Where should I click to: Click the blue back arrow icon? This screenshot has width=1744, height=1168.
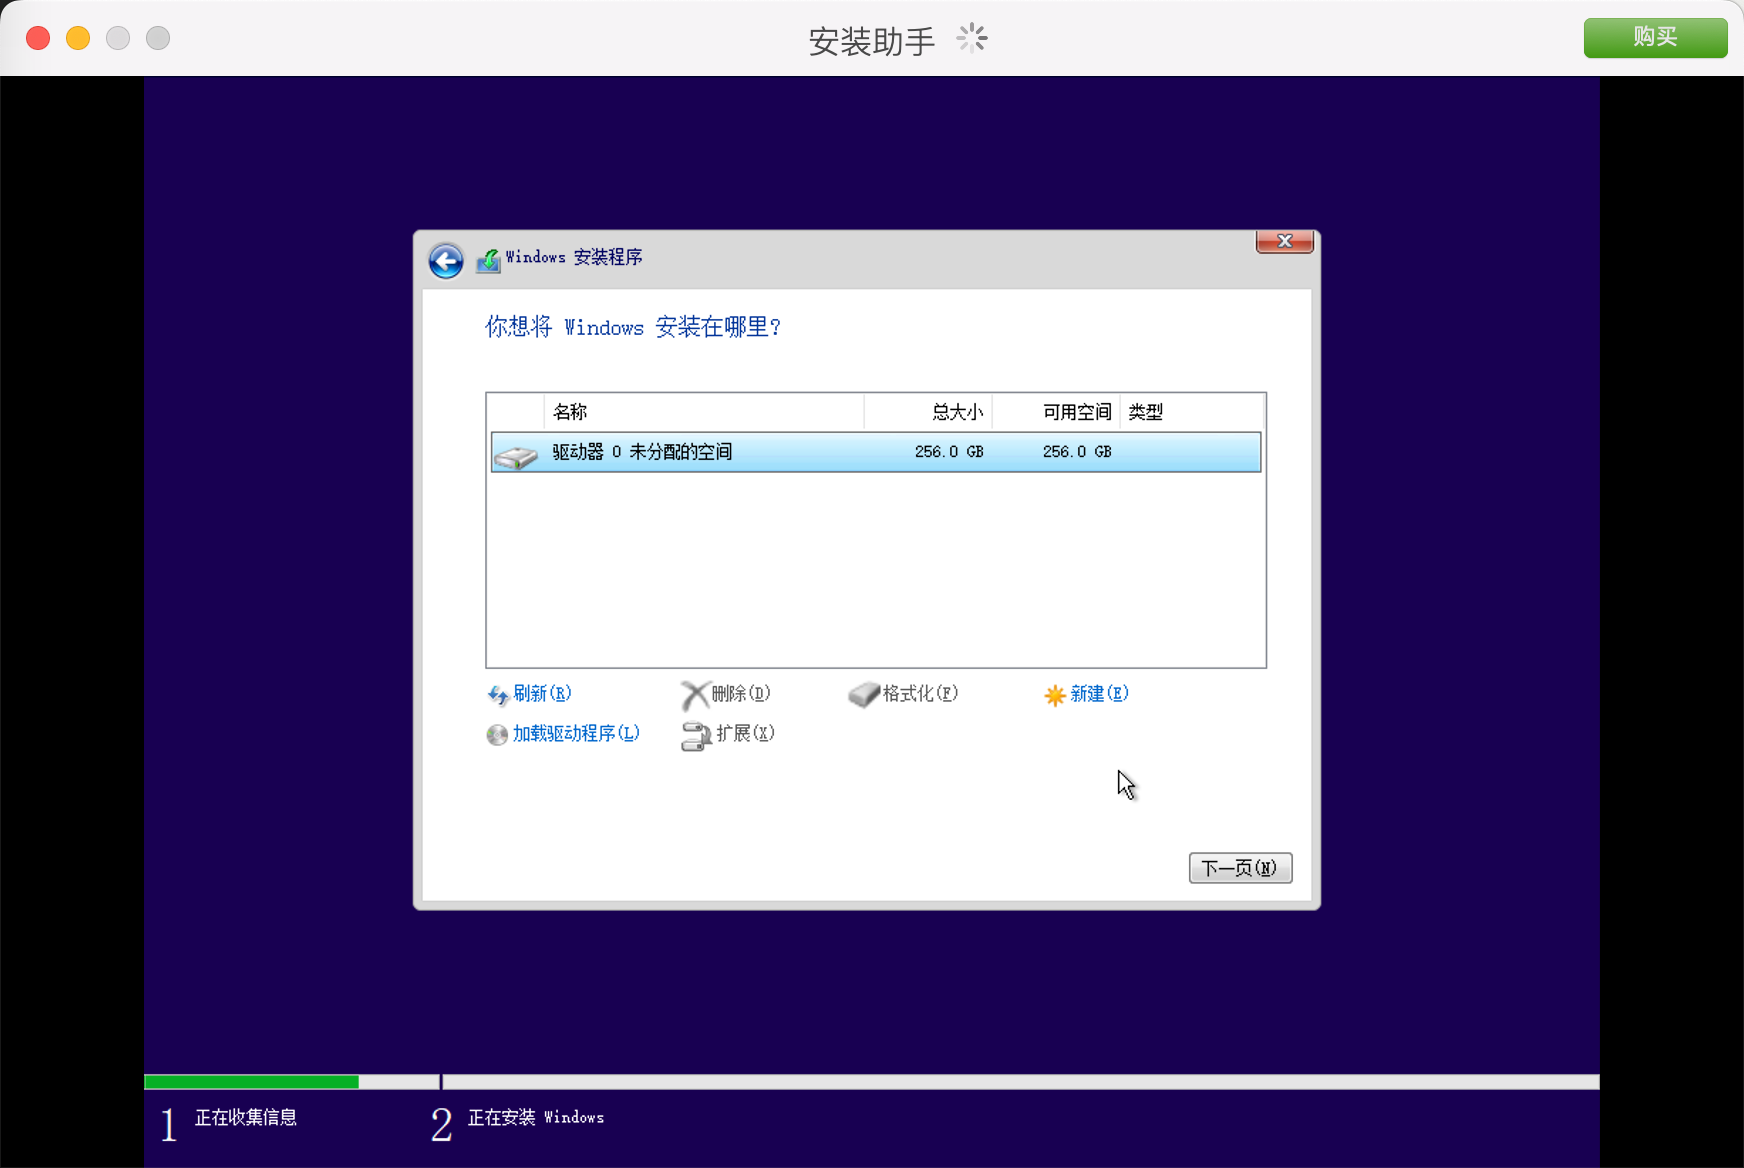(x=446, y=261)
